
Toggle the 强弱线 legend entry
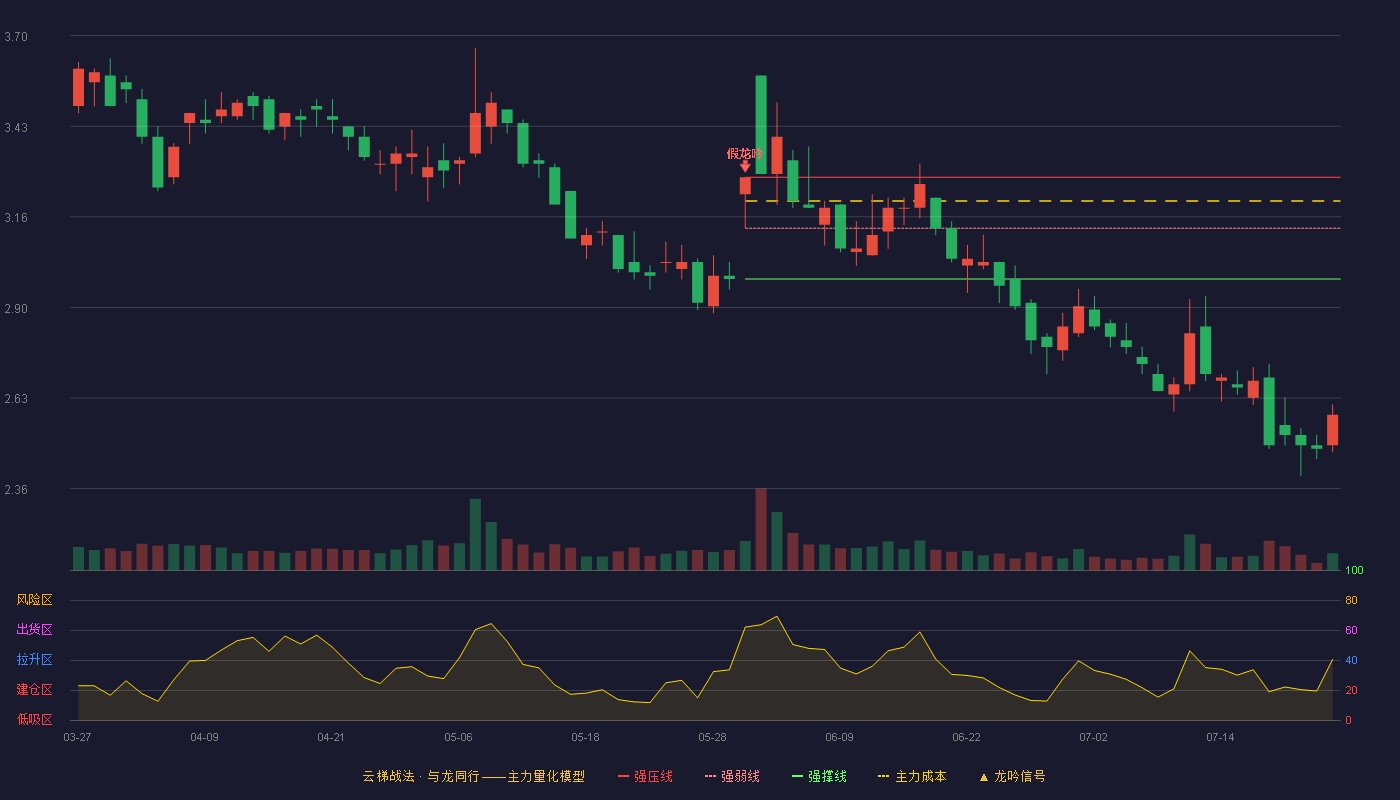click(x=732, y=776)
